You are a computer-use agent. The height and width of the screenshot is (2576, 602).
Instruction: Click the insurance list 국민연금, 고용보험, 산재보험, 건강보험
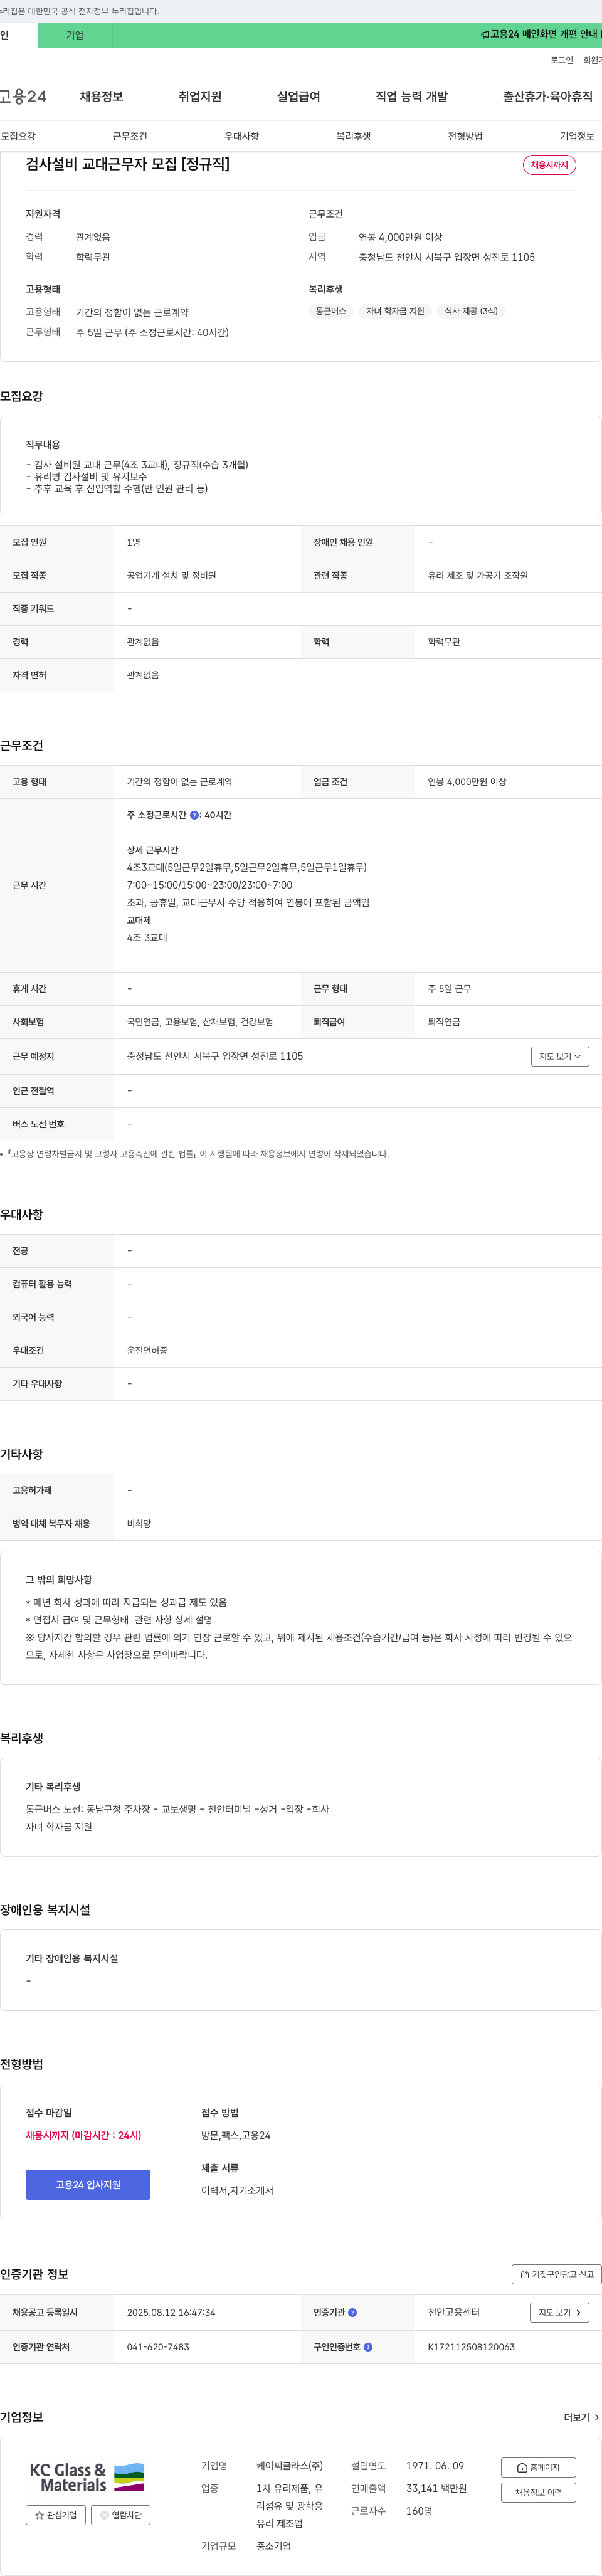coord(200,1022)
